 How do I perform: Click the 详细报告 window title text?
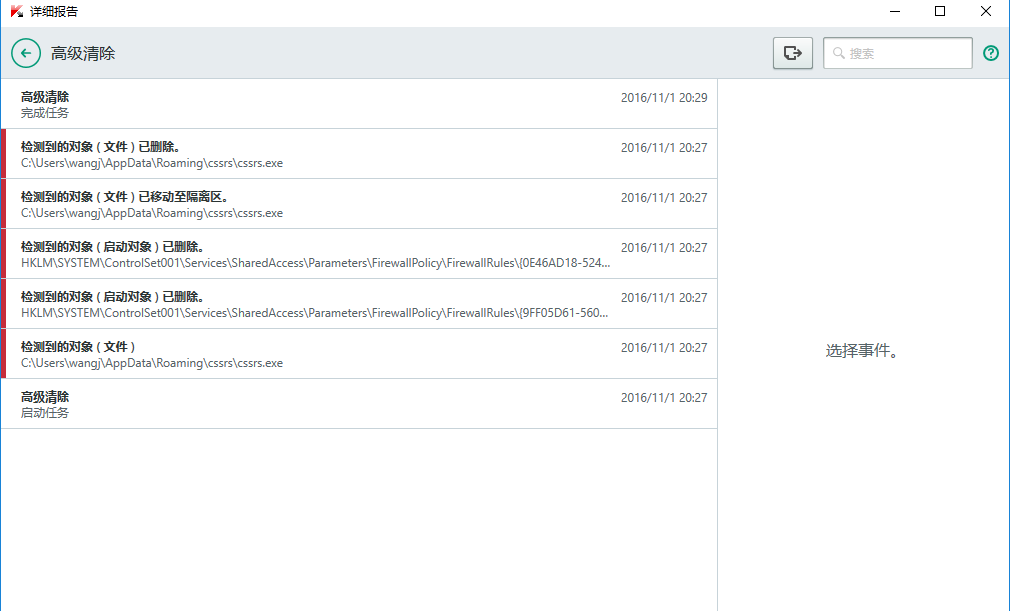(56, 12)
